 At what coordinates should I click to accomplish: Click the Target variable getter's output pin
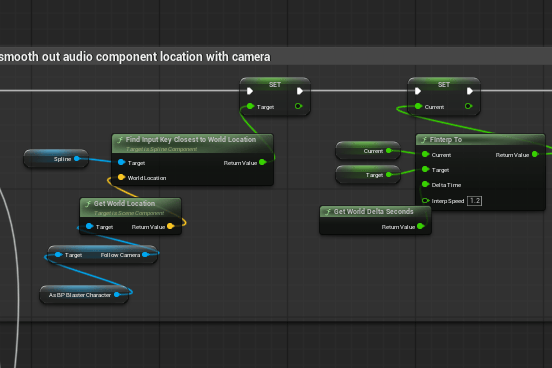pos(389,174)
